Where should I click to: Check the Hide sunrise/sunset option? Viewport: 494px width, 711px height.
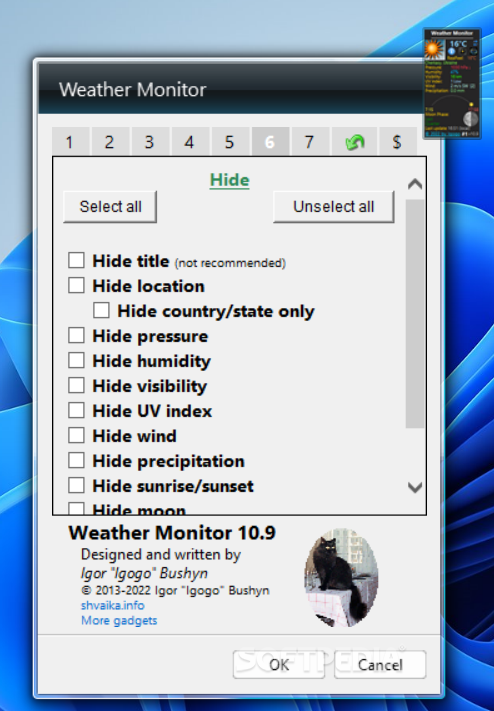76,485
